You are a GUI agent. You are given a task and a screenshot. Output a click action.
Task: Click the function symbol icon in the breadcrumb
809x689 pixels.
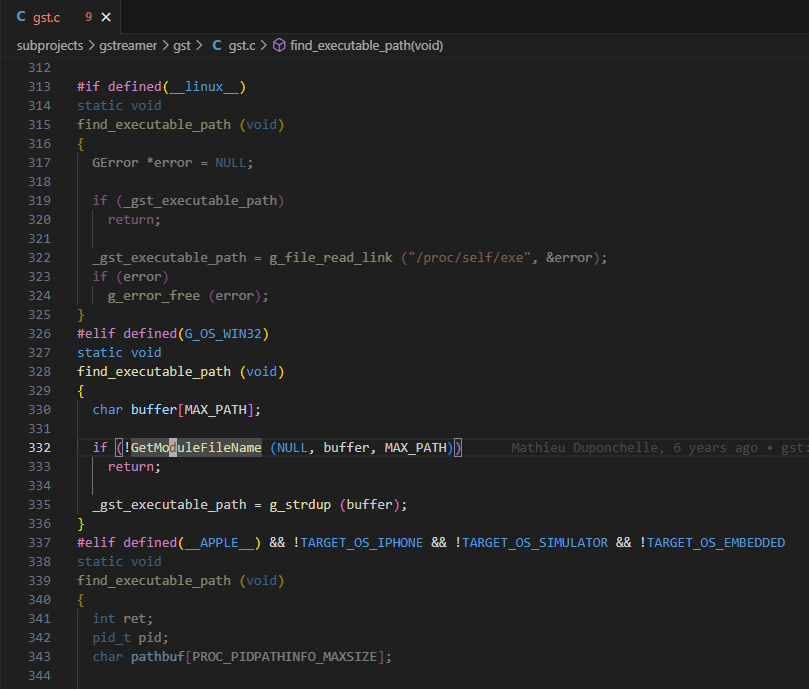click(x=279, y=45)
